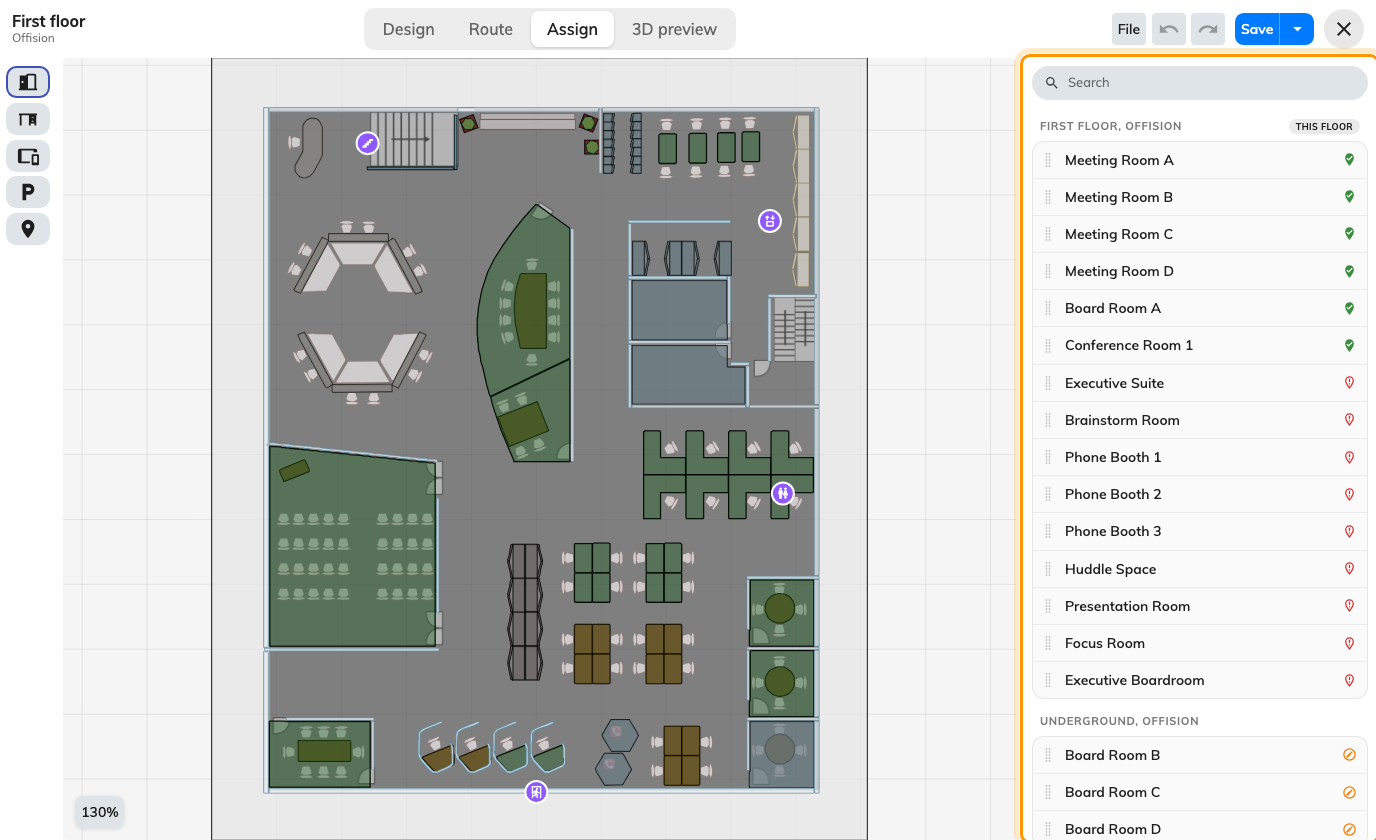Click the undo arrow button
The image size is (1376, 840).
(x=1168, y=29)
